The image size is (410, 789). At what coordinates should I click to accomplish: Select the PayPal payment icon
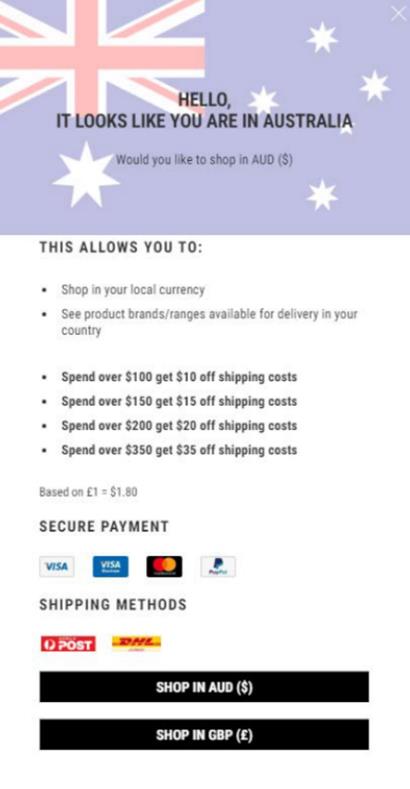pos(218,567)
